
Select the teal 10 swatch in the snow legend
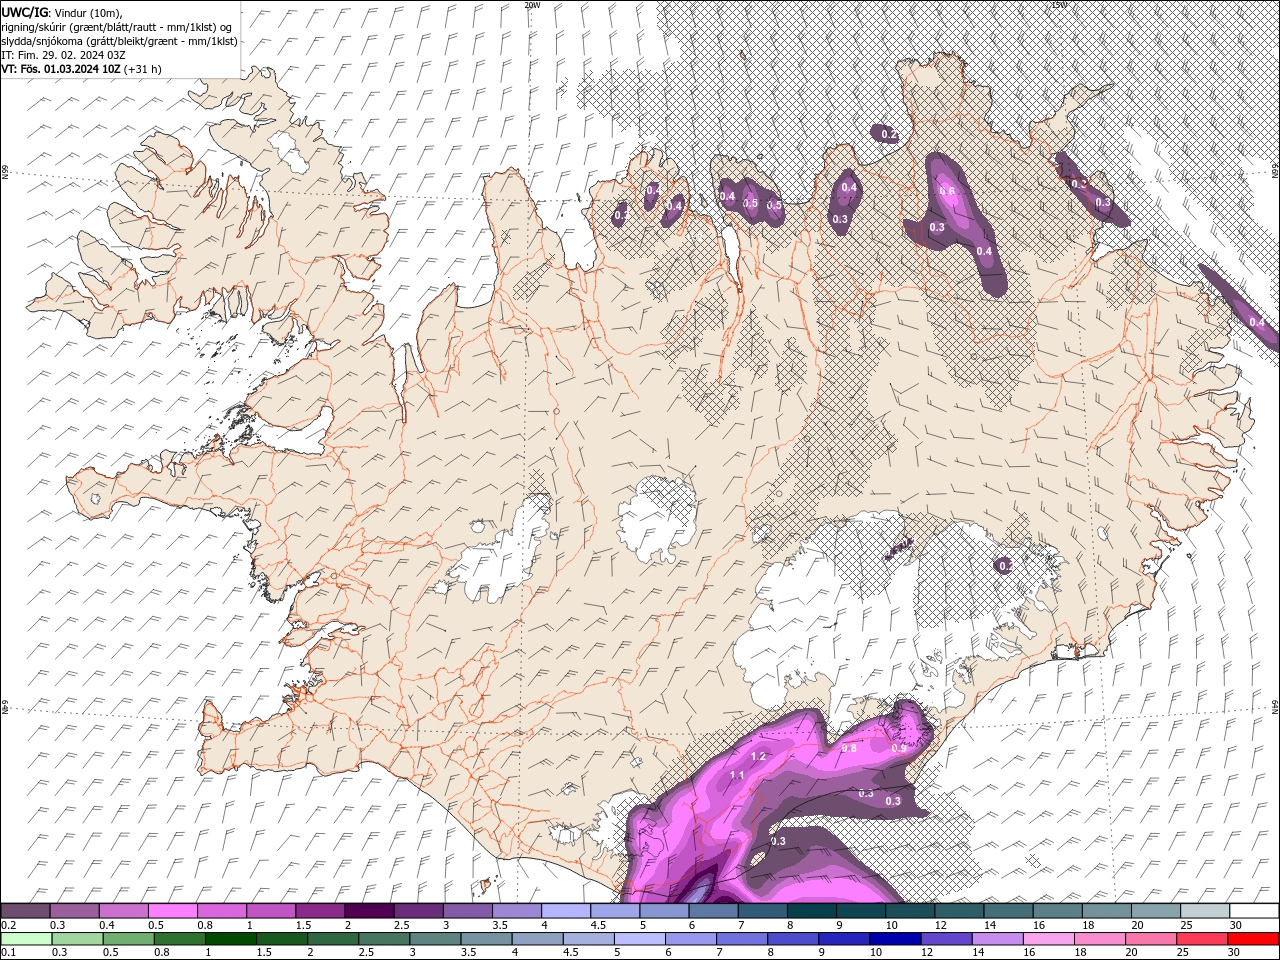point(910,911)
